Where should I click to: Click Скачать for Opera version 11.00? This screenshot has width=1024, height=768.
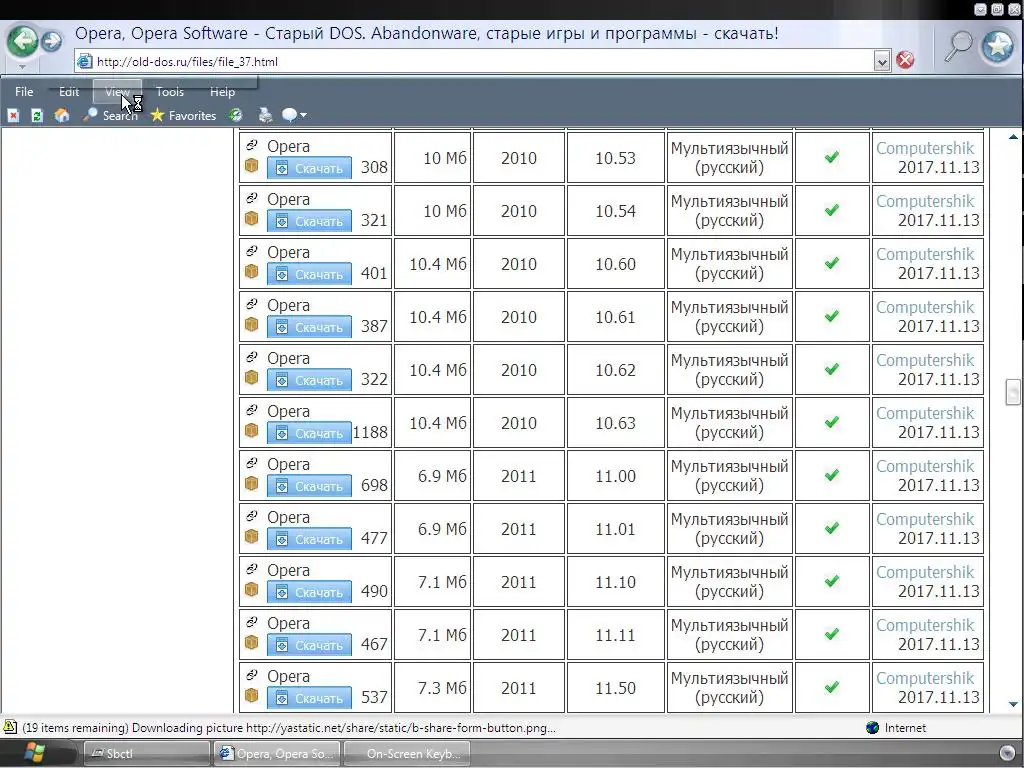pos(309,486)
